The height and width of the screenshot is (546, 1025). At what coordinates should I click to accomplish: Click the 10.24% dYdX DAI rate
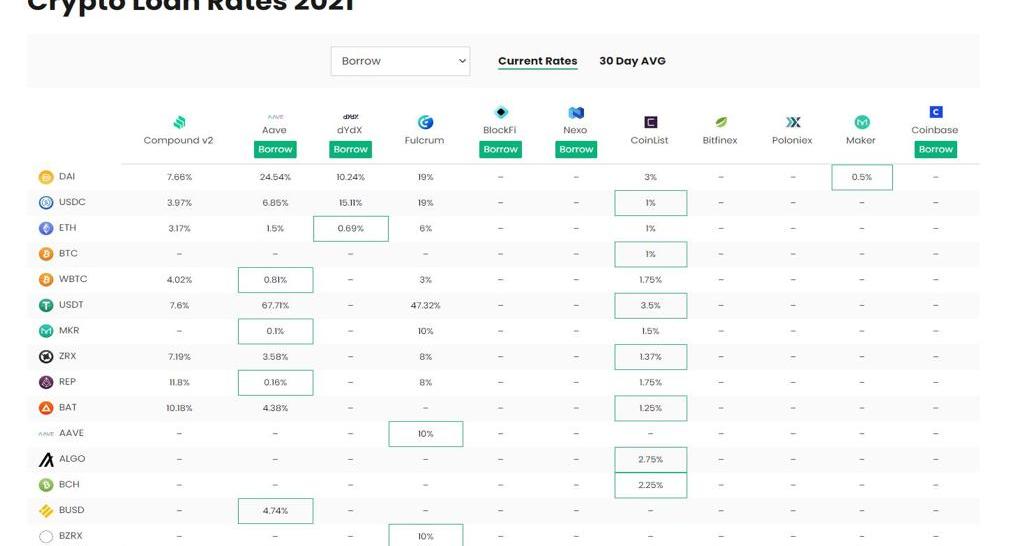click(x=350, y=177)
